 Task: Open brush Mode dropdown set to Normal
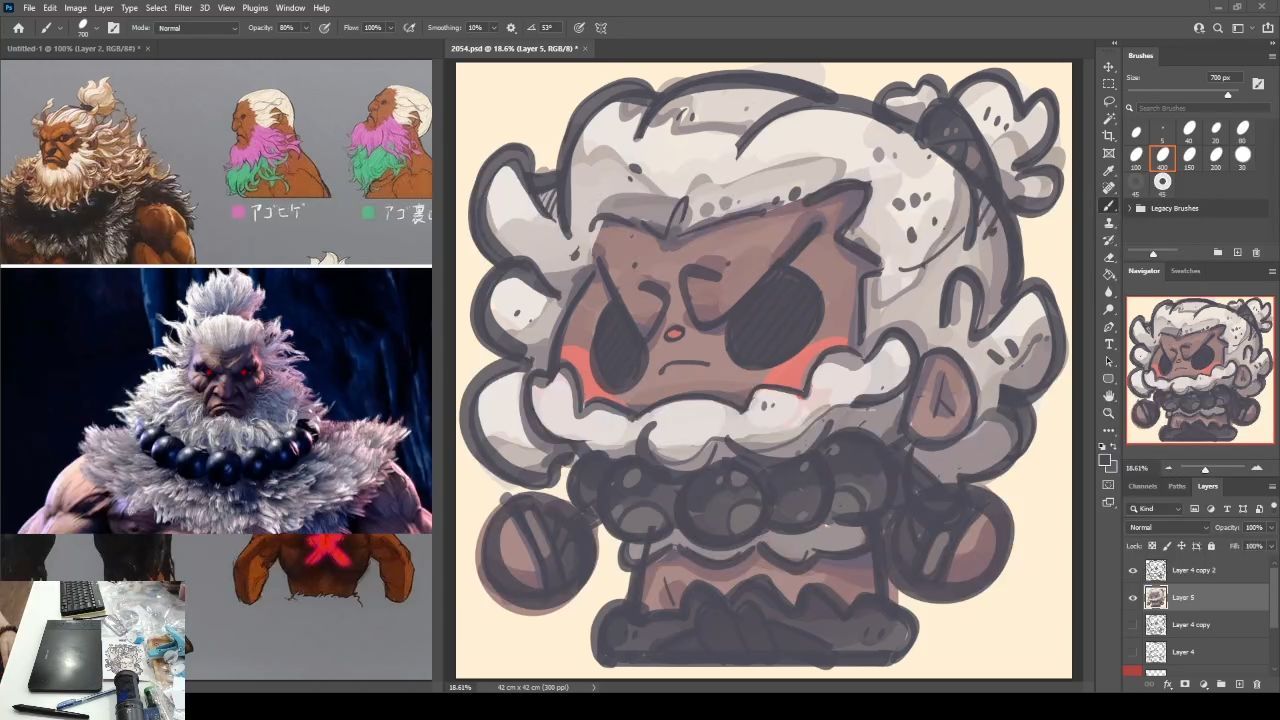(198, 28)
